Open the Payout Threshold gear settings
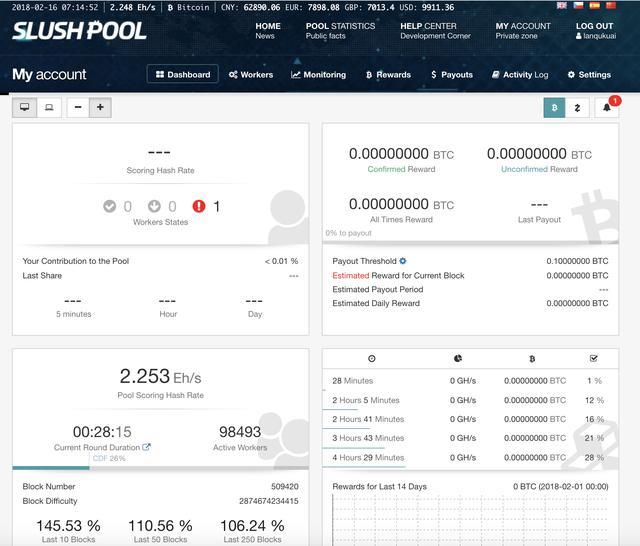640x546 pixels. 403,261
